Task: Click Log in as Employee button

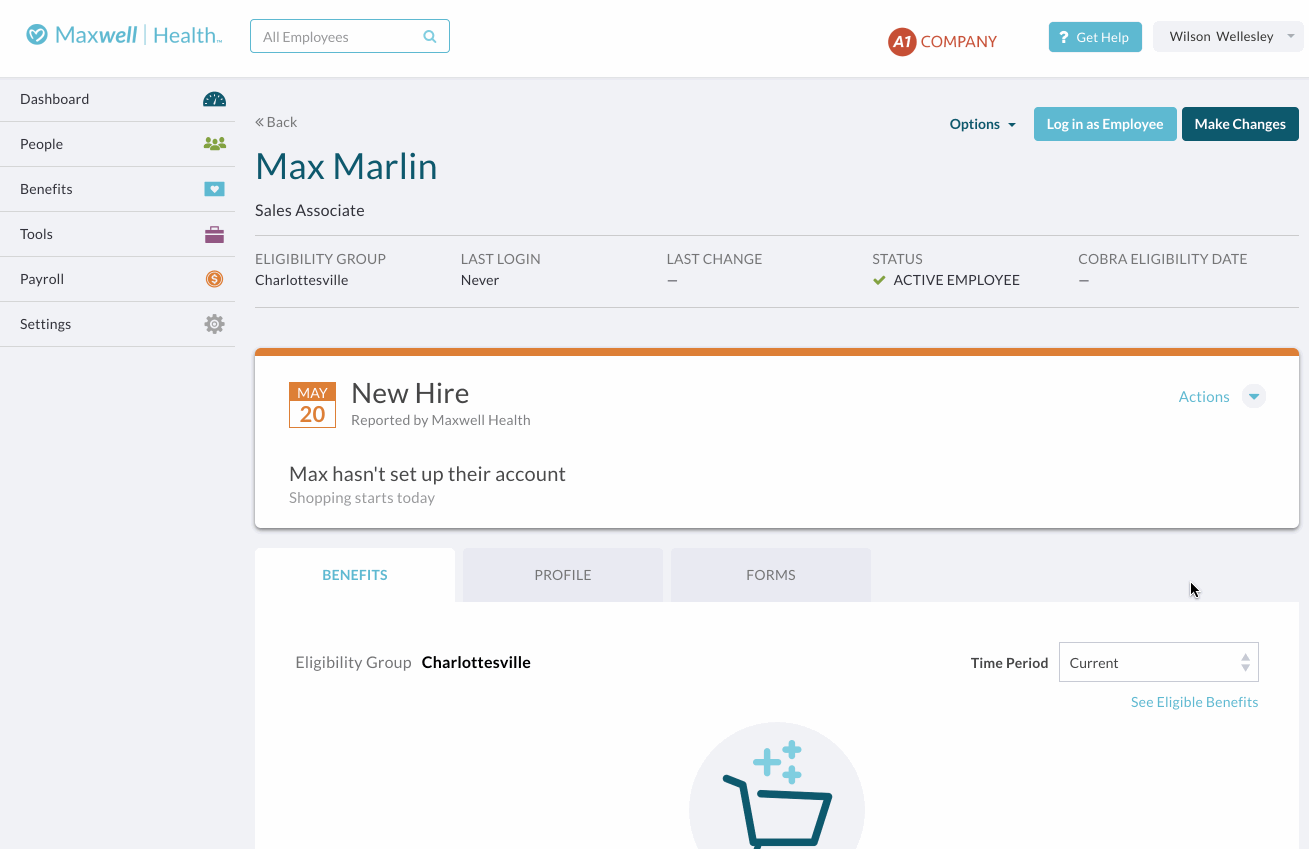Action: click(1105, 124)
